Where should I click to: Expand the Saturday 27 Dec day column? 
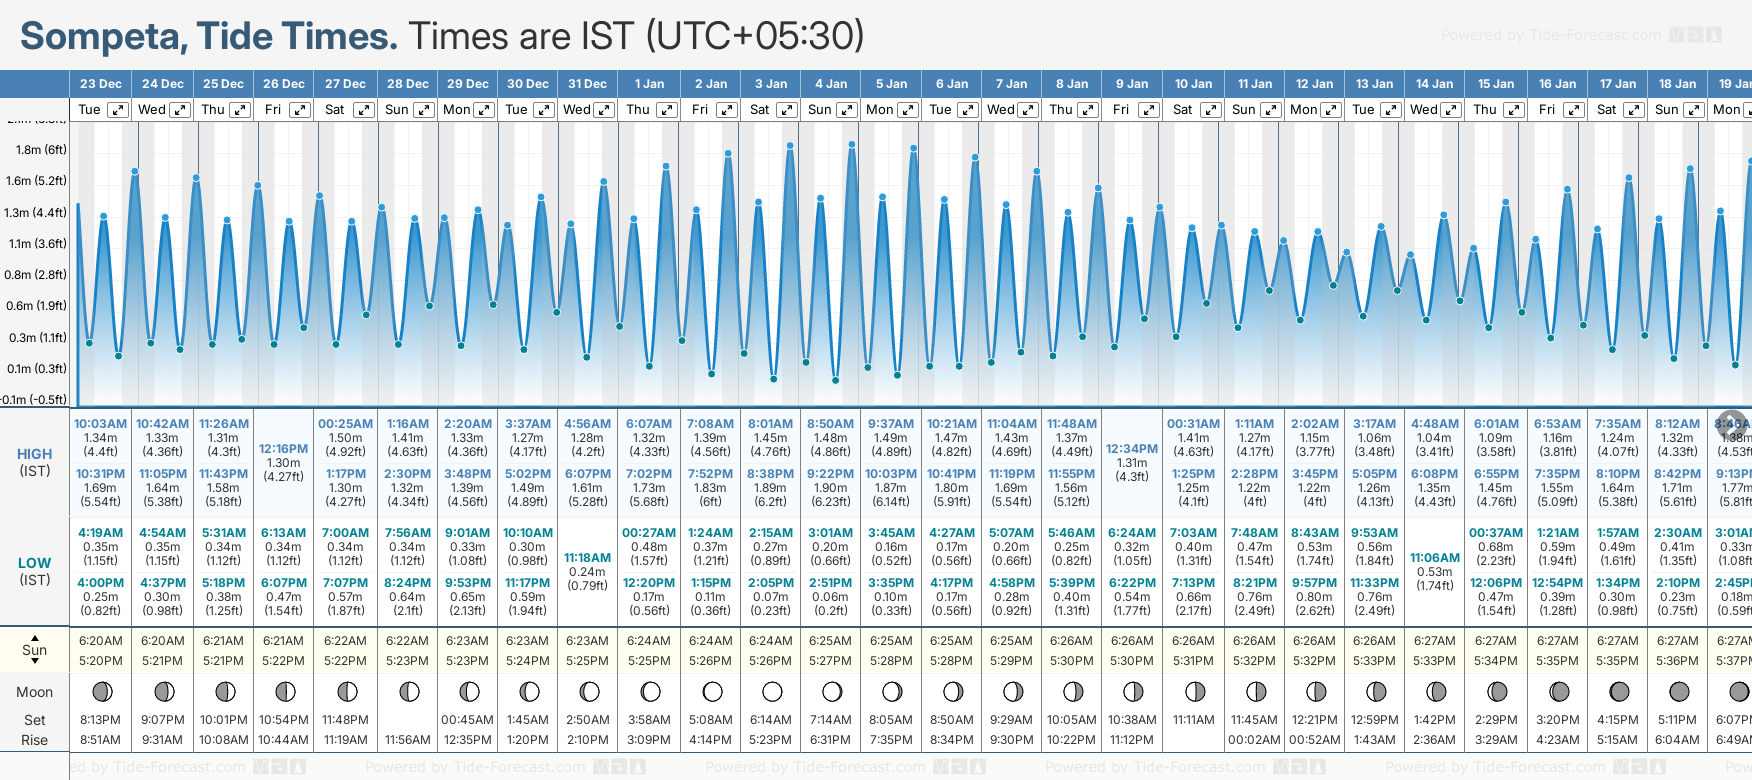(364, 110)
